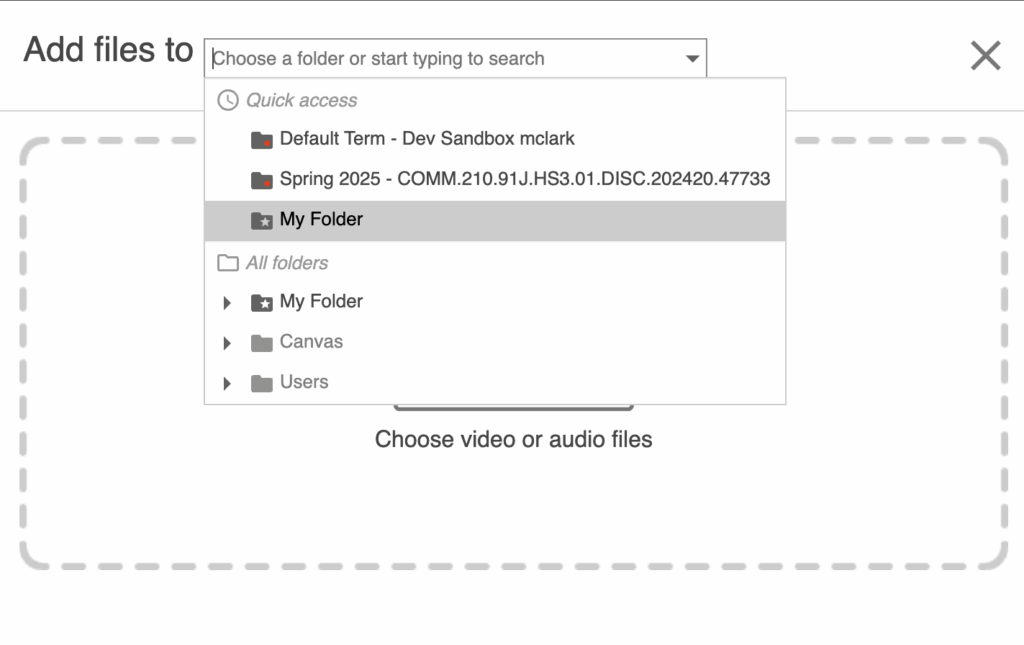Expand the Canvas folder
This screenshot has height=645, width=1024.
pyautogui.click(x=227, y=343)
